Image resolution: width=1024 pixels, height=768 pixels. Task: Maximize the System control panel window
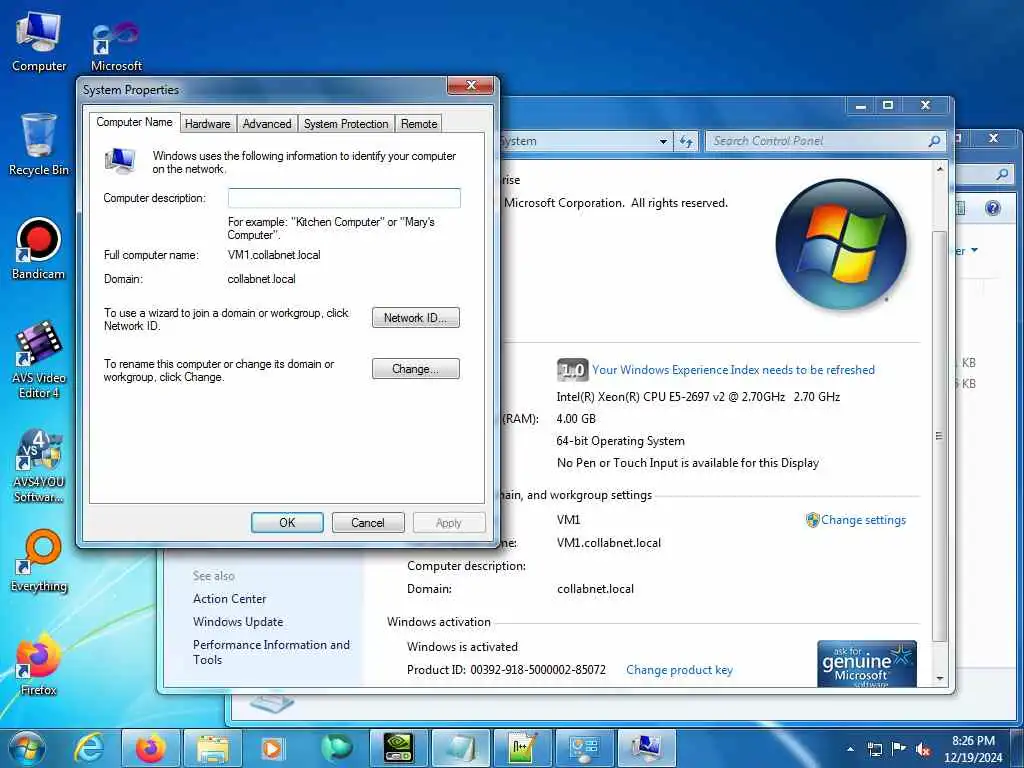[x=888, y=104]
